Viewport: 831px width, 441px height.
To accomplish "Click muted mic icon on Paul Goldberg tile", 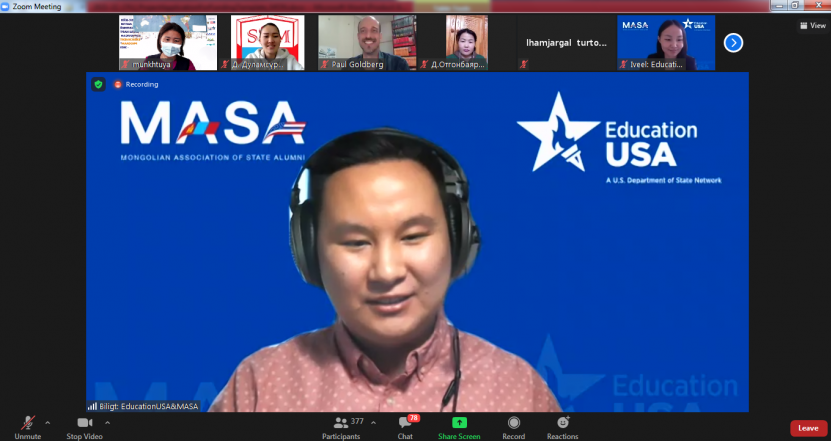I will pyautogui.click(x=324, y=65).
